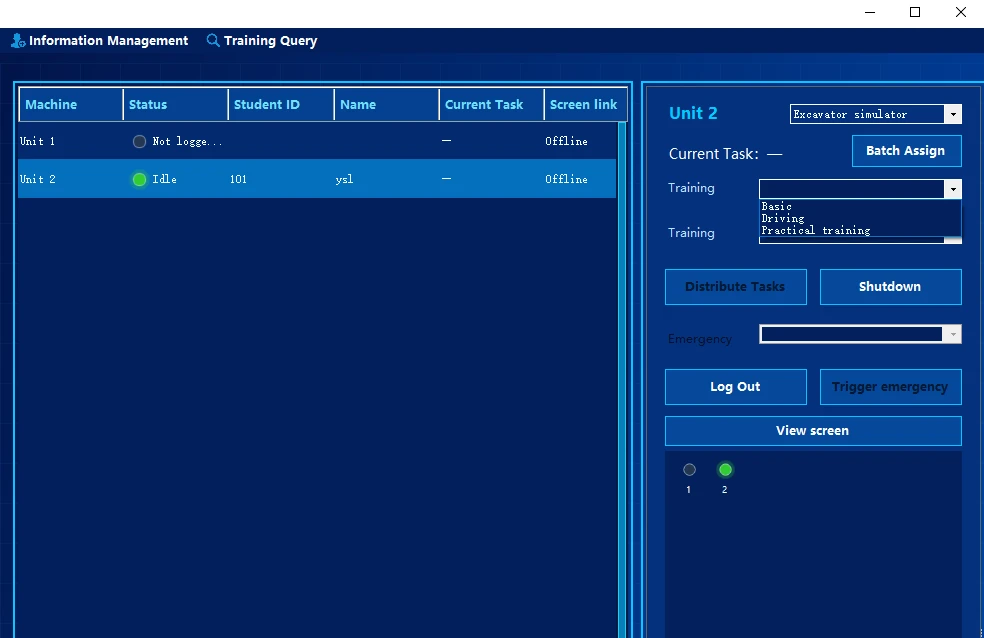984x638 pixels.
Task: Sort by the Student ID column header
Action: [281, 105]
